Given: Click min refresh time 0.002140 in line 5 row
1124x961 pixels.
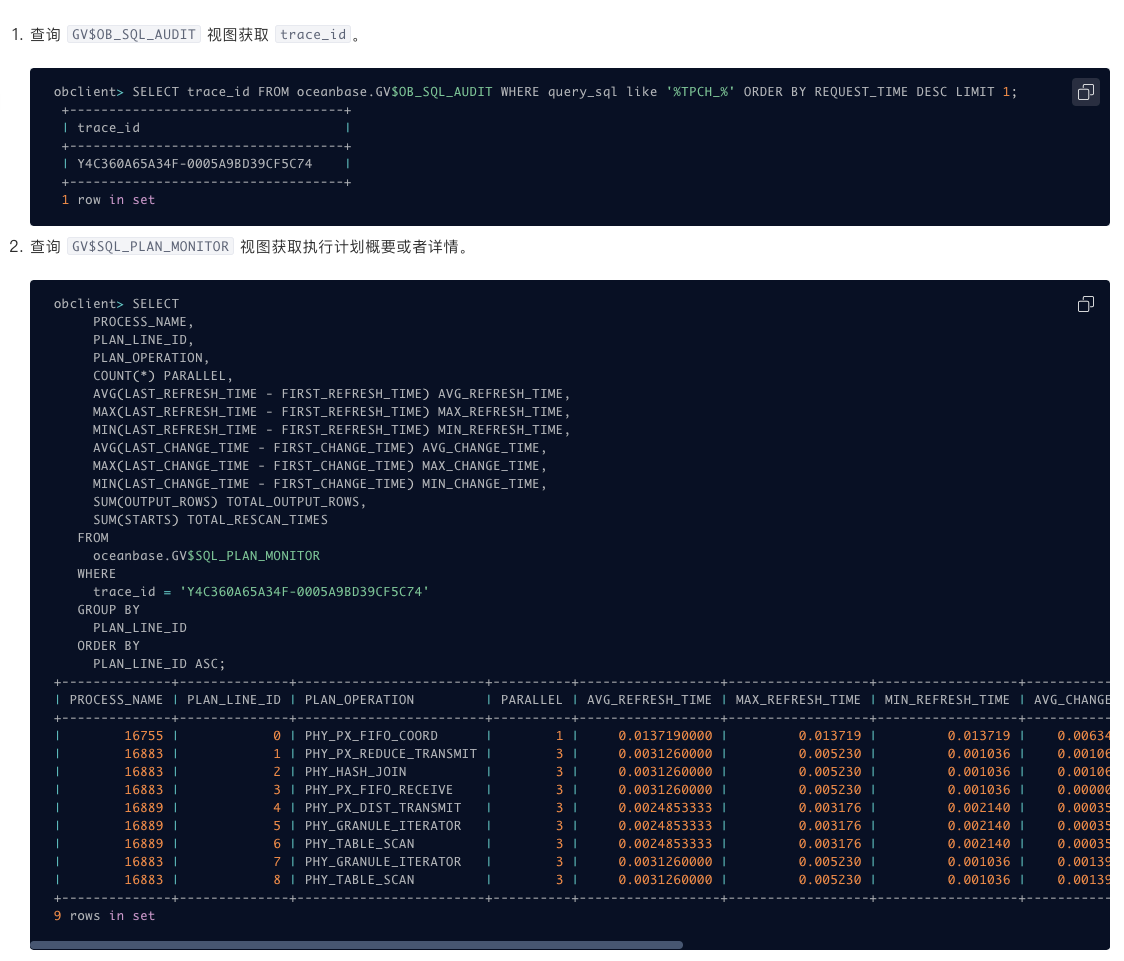Looking at the screenshot, I should 978,826.
